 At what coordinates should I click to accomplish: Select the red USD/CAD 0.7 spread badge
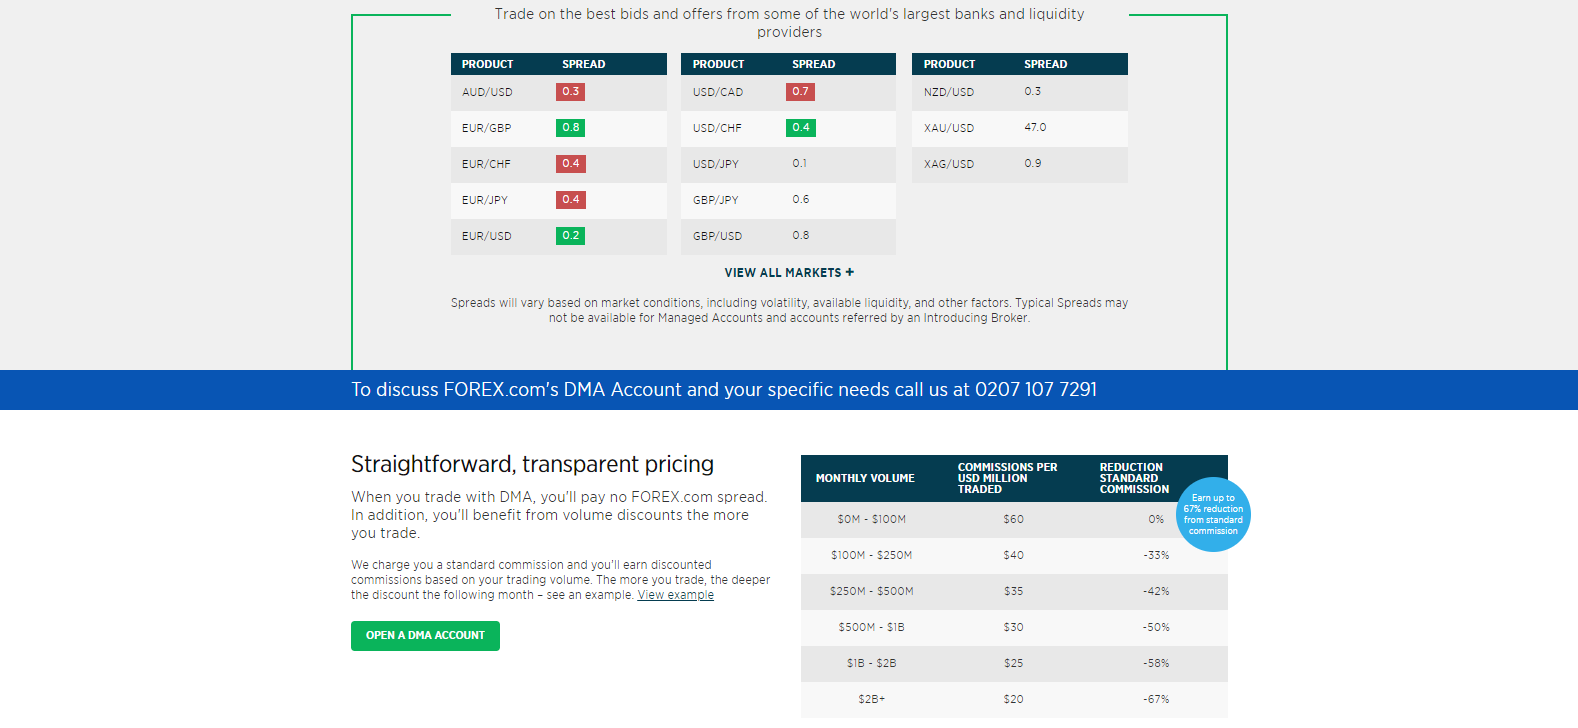point(800,92)
